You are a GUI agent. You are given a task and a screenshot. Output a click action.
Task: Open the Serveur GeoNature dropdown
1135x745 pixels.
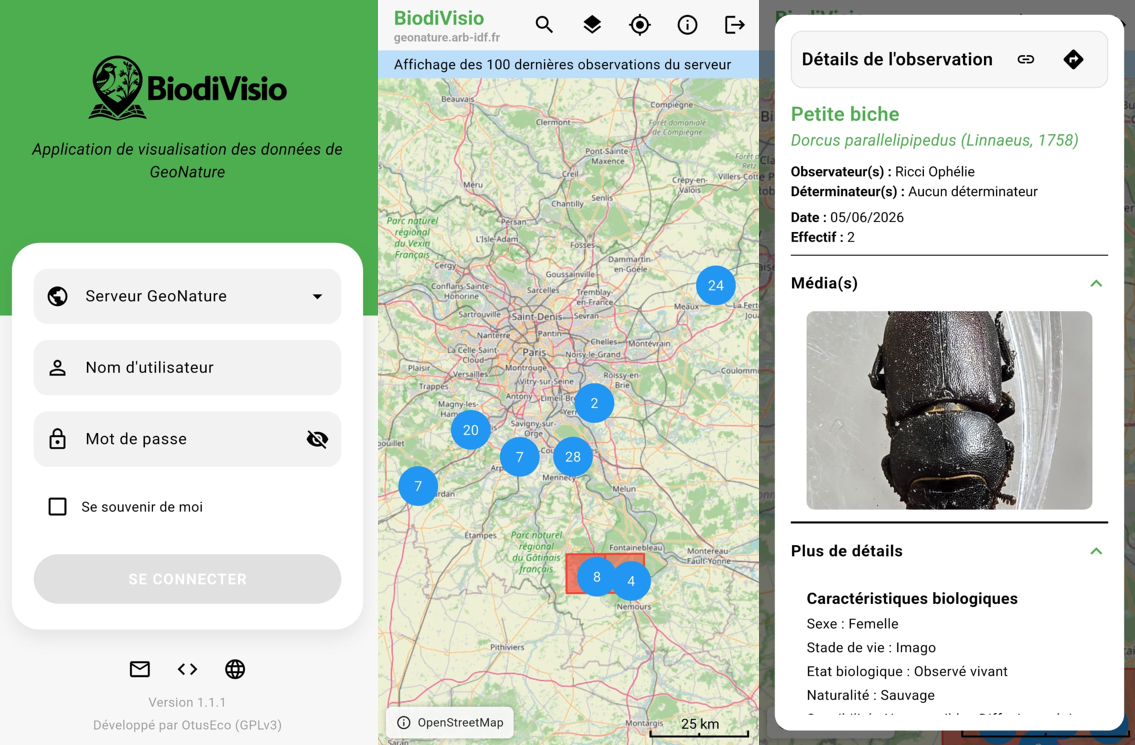(x=187, y=296)
